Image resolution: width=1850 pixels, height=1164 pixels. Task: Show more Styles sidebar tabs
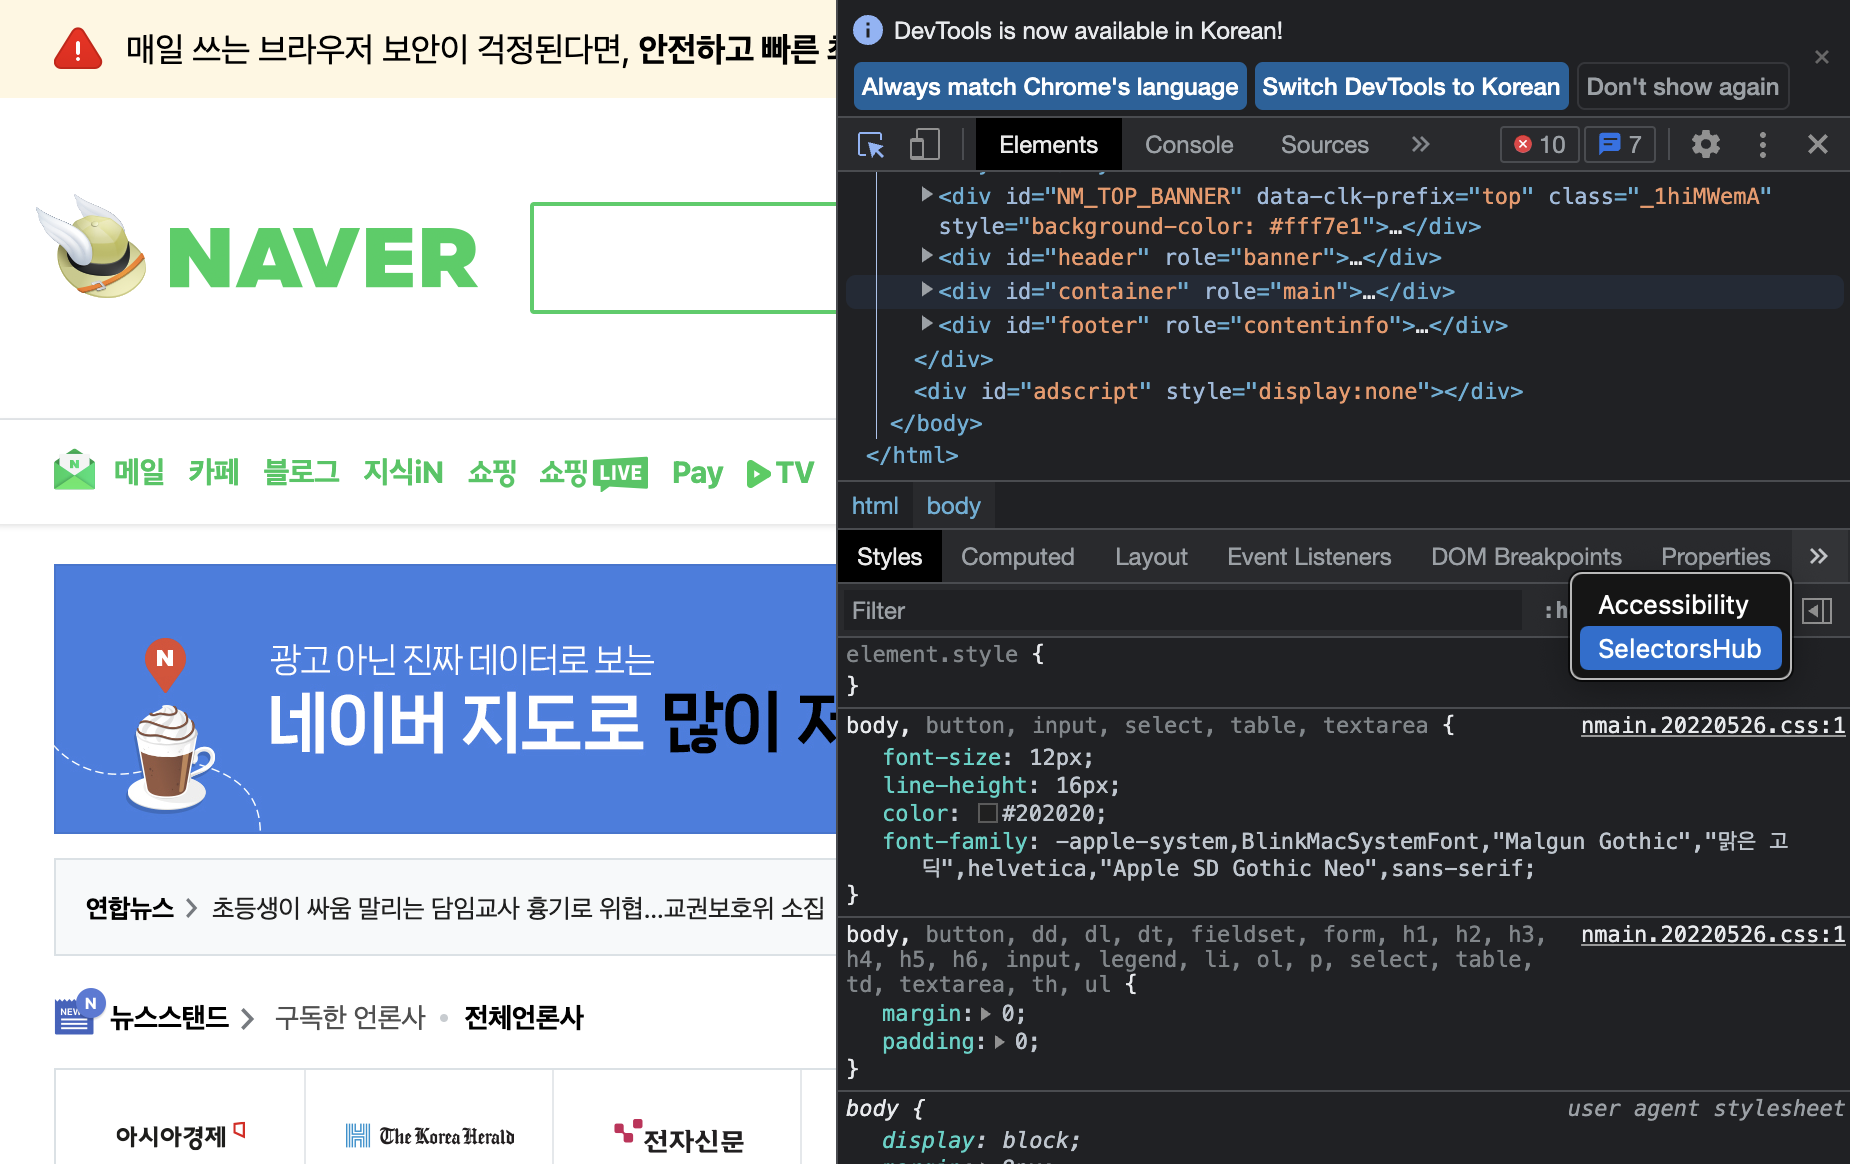tap(1818, 556)
